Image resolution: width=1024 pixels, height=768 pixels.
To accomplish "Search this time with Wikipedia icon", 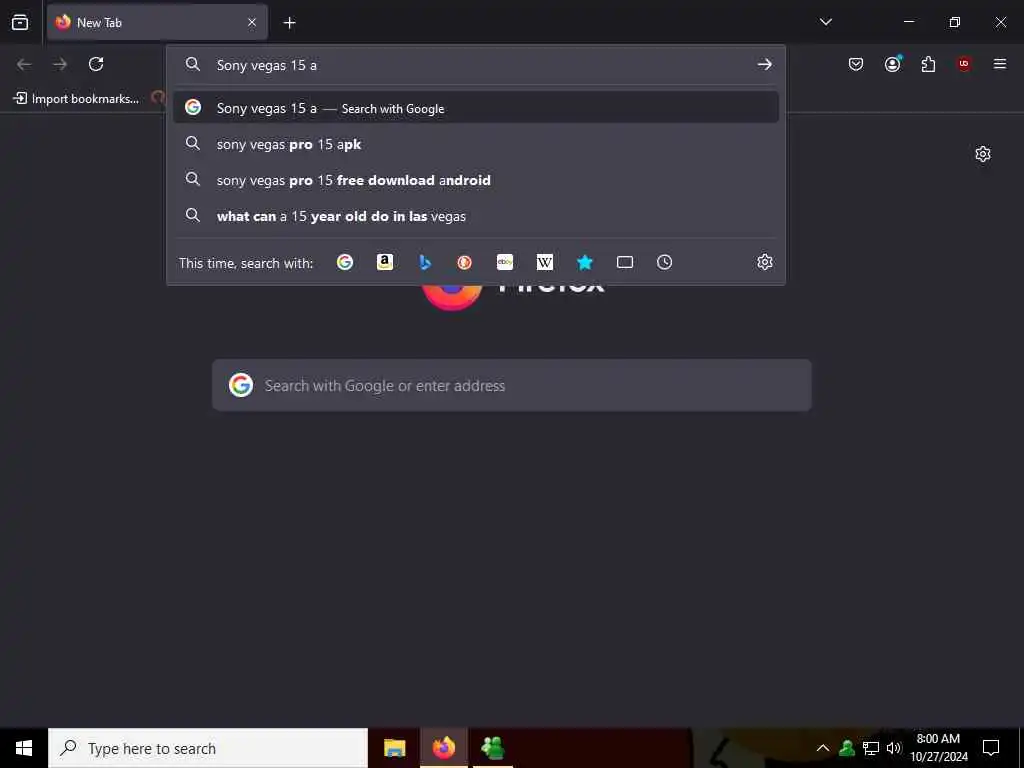I will (x=545, y=263).
